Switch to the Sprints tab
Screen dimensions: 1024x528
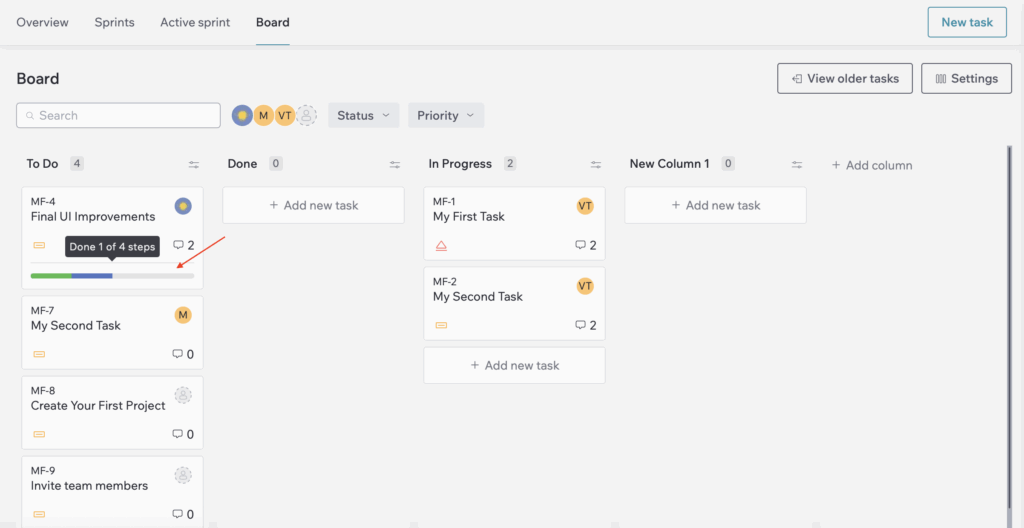pos(114,22)
